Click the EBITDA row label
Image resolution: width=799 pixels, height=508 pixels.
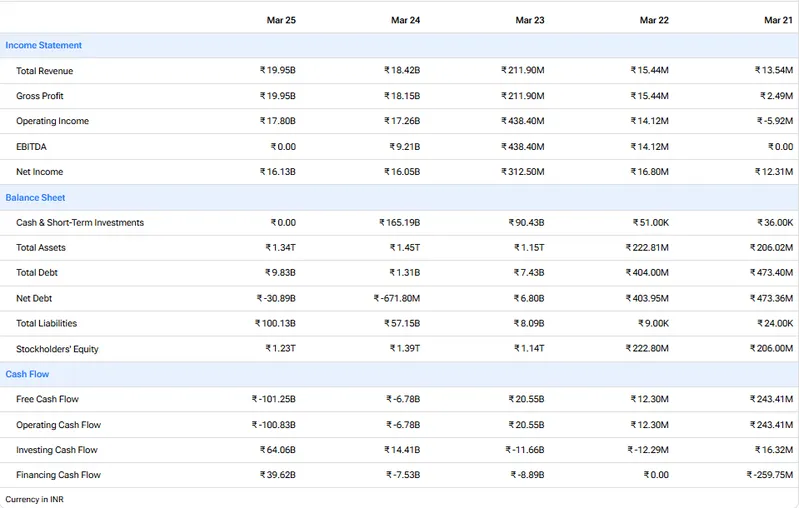pyautogui.click(x=31, y=147)
